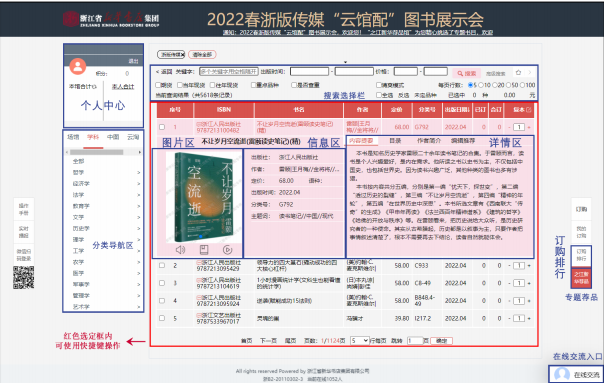This screenshot has width=604, height=383.
Task: Select 10 rows per page radio
Action: (x=480, y=85)
